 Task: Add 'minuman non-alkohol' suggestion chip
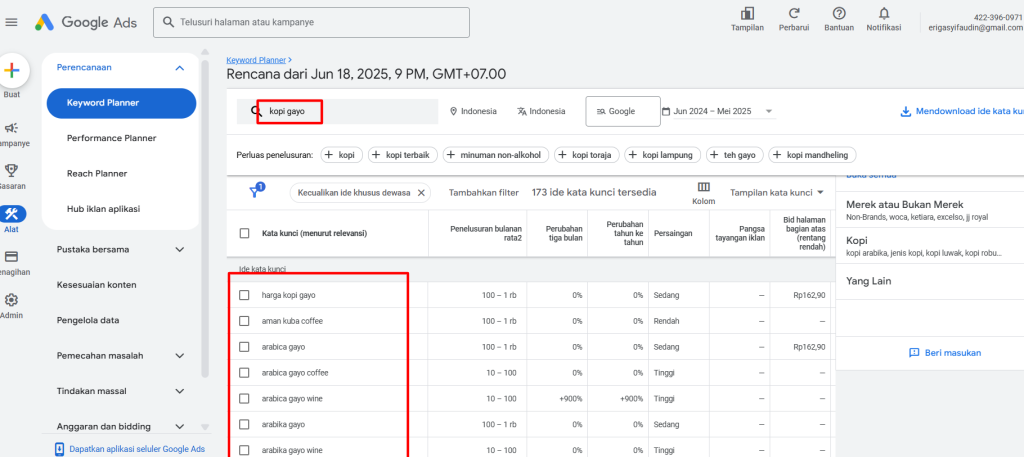[496, 155]
